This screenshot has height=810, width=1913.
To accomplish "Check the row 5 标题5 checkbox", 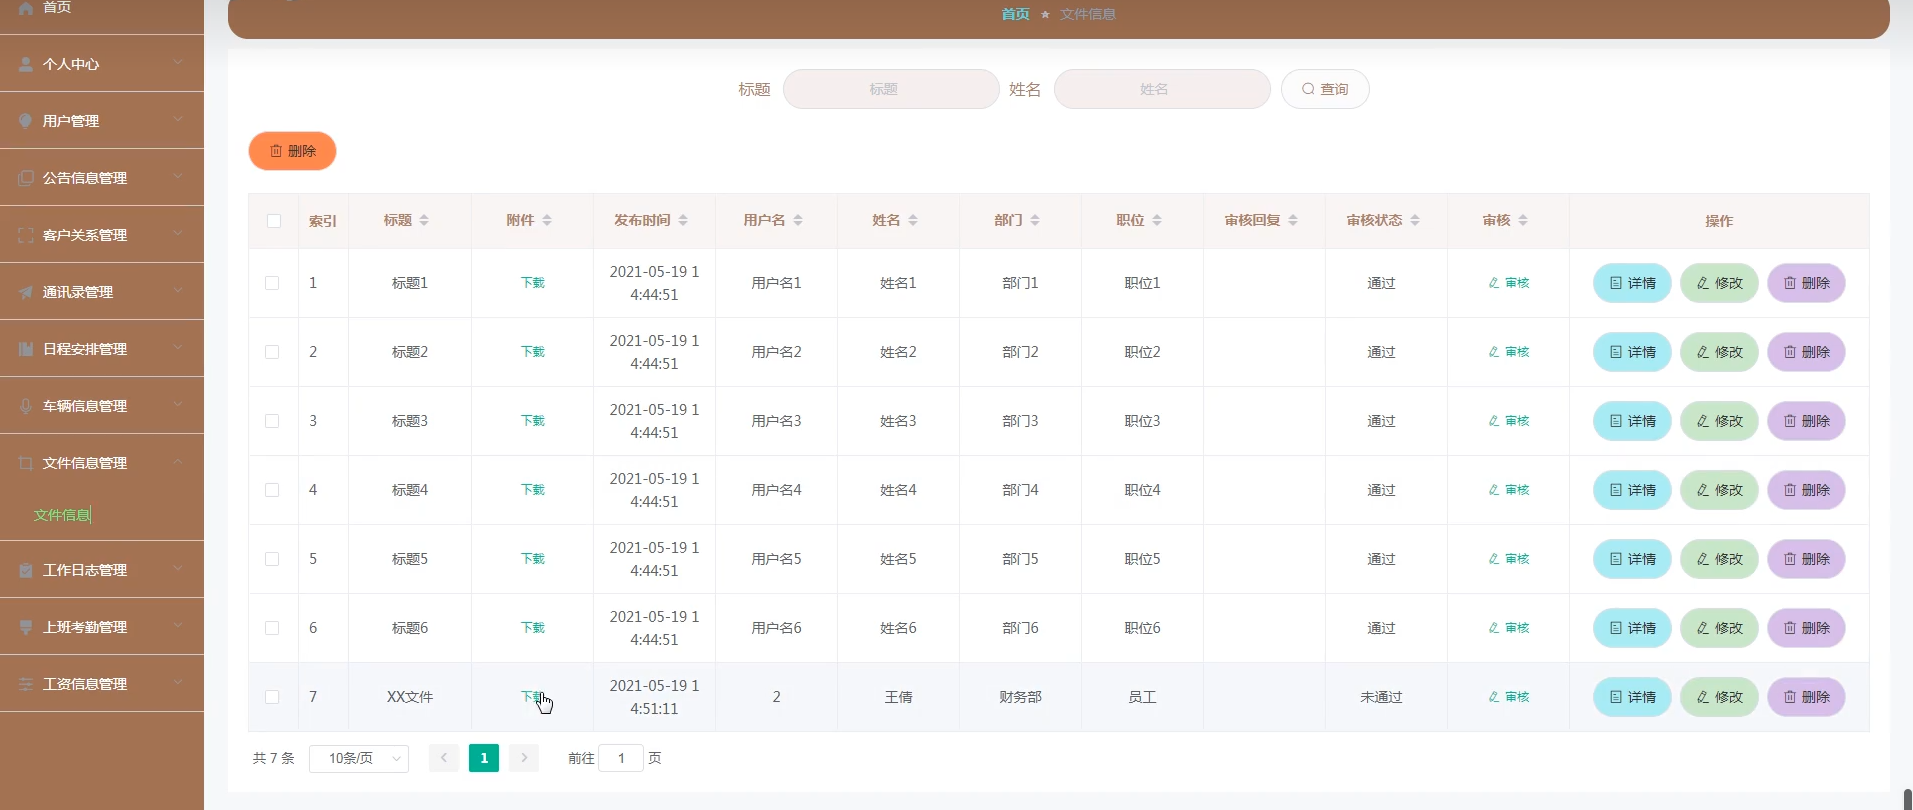I will 272,559.
